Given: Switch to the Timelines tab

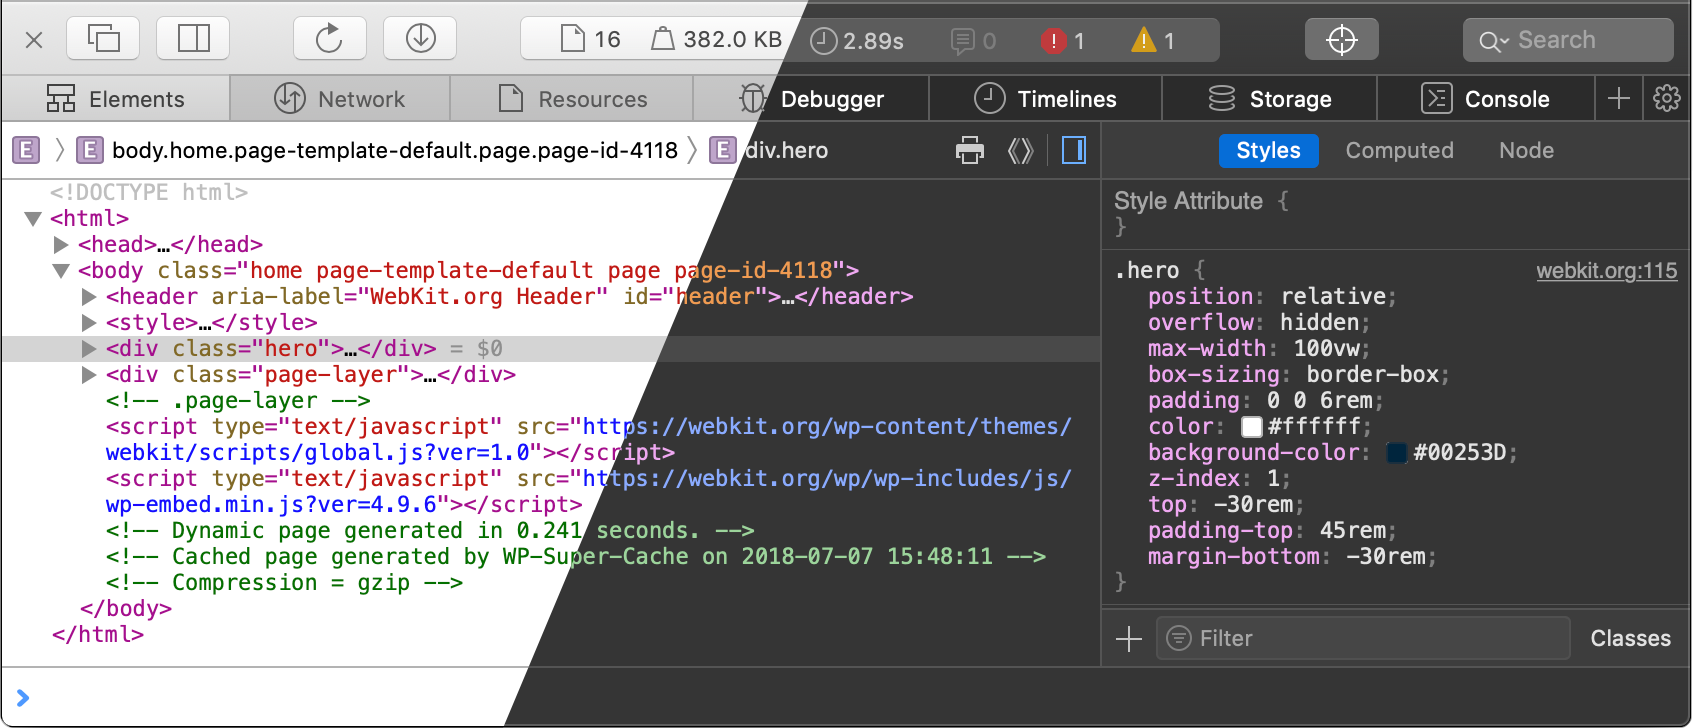Looking at the screenshot, I should click(1045, 99).
